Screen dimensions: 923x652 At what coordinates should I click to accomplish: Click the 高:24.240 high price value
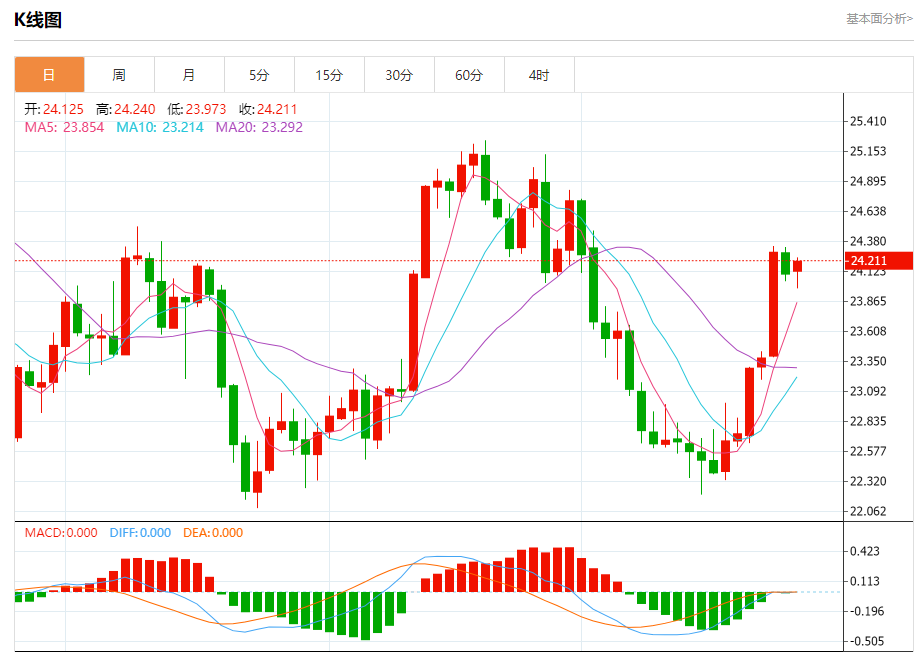coord(125,109)
